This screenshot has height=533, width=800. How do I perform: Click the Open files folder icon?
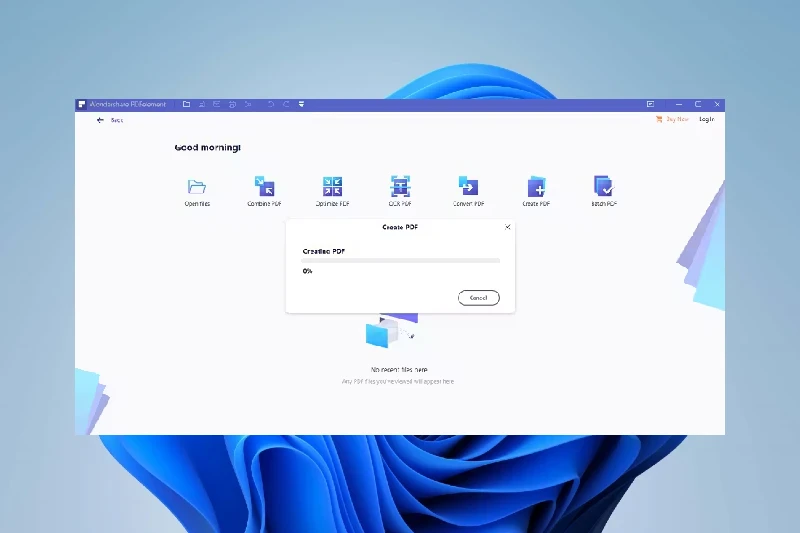click(197, 187)
